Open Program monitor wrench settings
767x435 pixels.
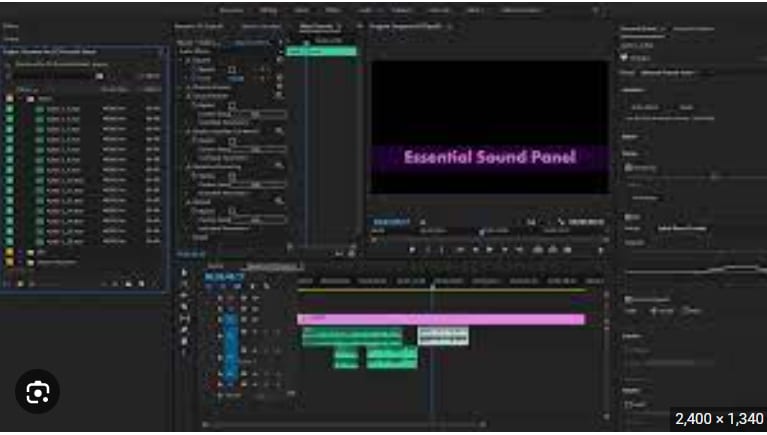(x=562, y=222)
